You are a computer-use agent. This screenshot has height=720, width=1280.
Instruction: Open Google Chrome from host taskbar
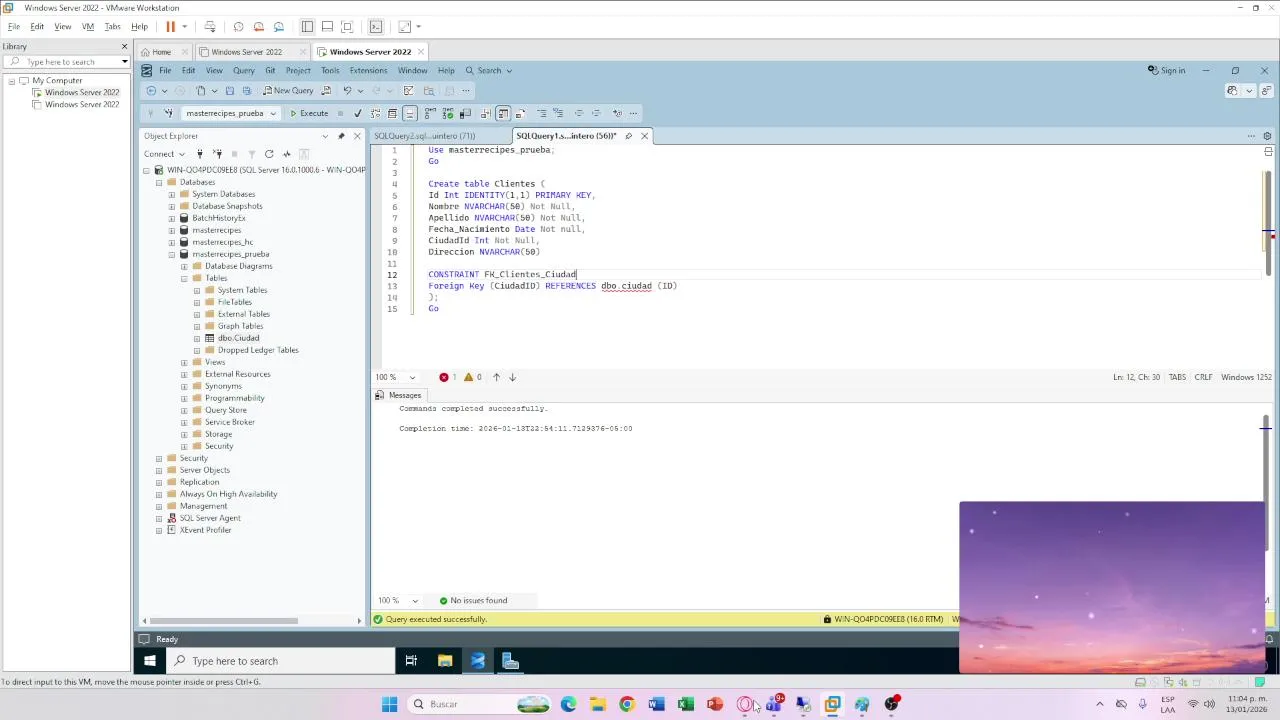click(x=627, y=704)
